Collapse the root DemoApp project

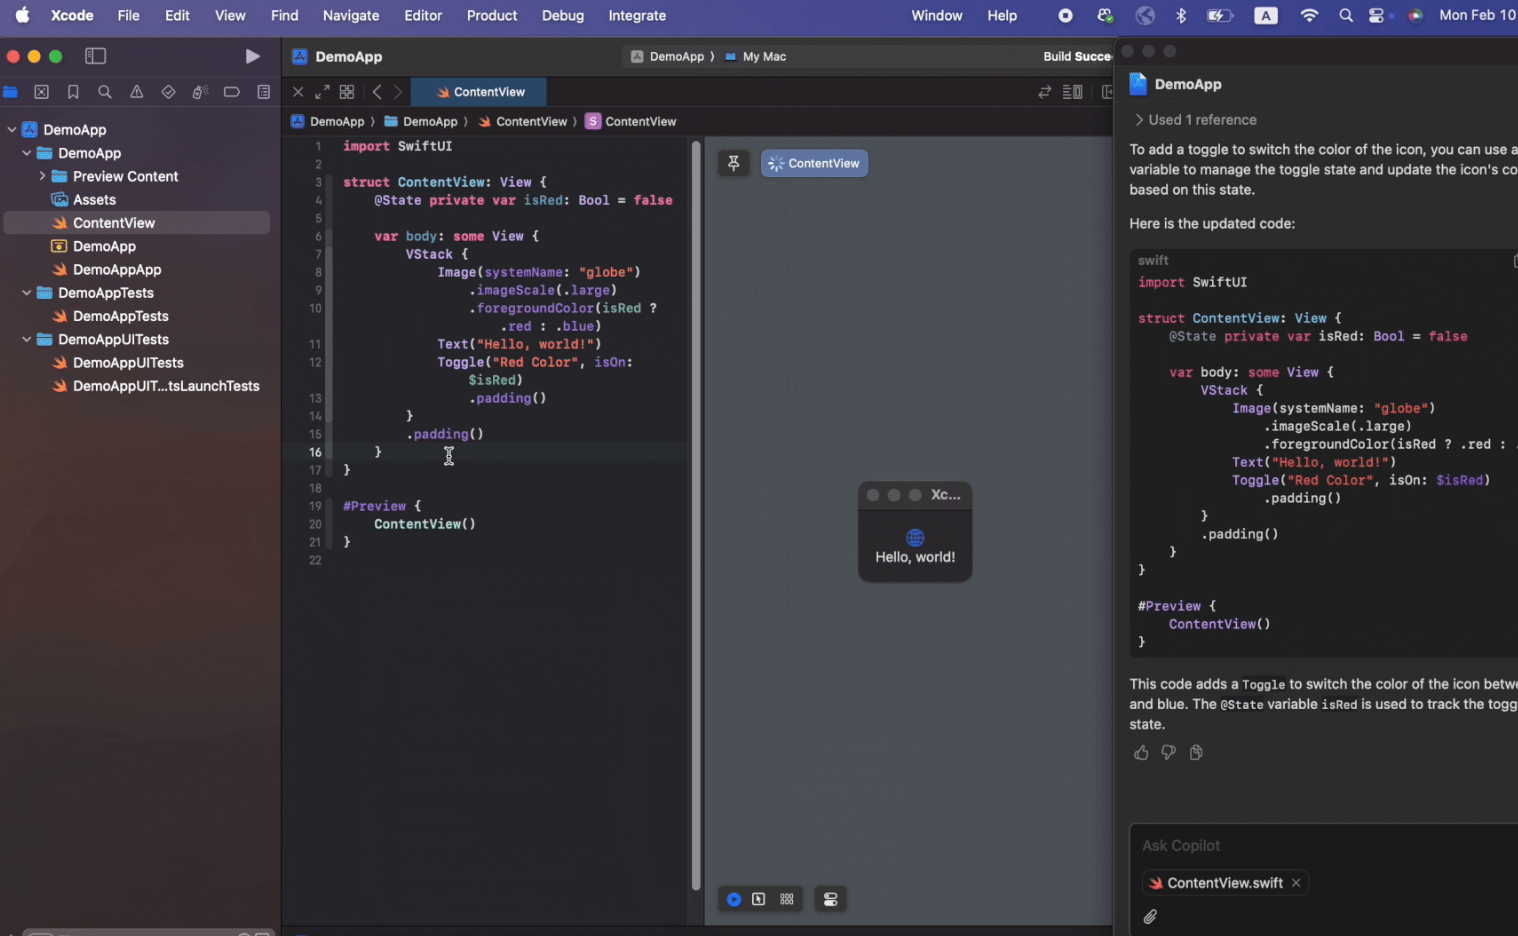[x=12, y=130]
